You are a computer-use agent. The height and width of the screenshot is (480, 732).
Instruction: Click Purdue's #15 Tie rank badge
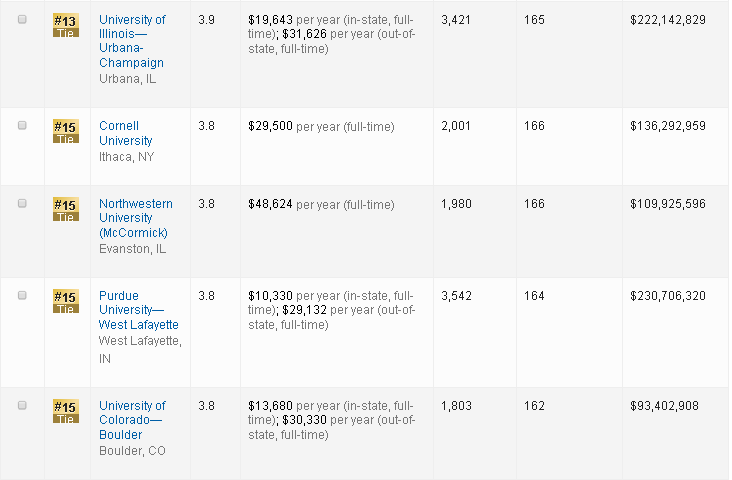click(x=65, y=301)
